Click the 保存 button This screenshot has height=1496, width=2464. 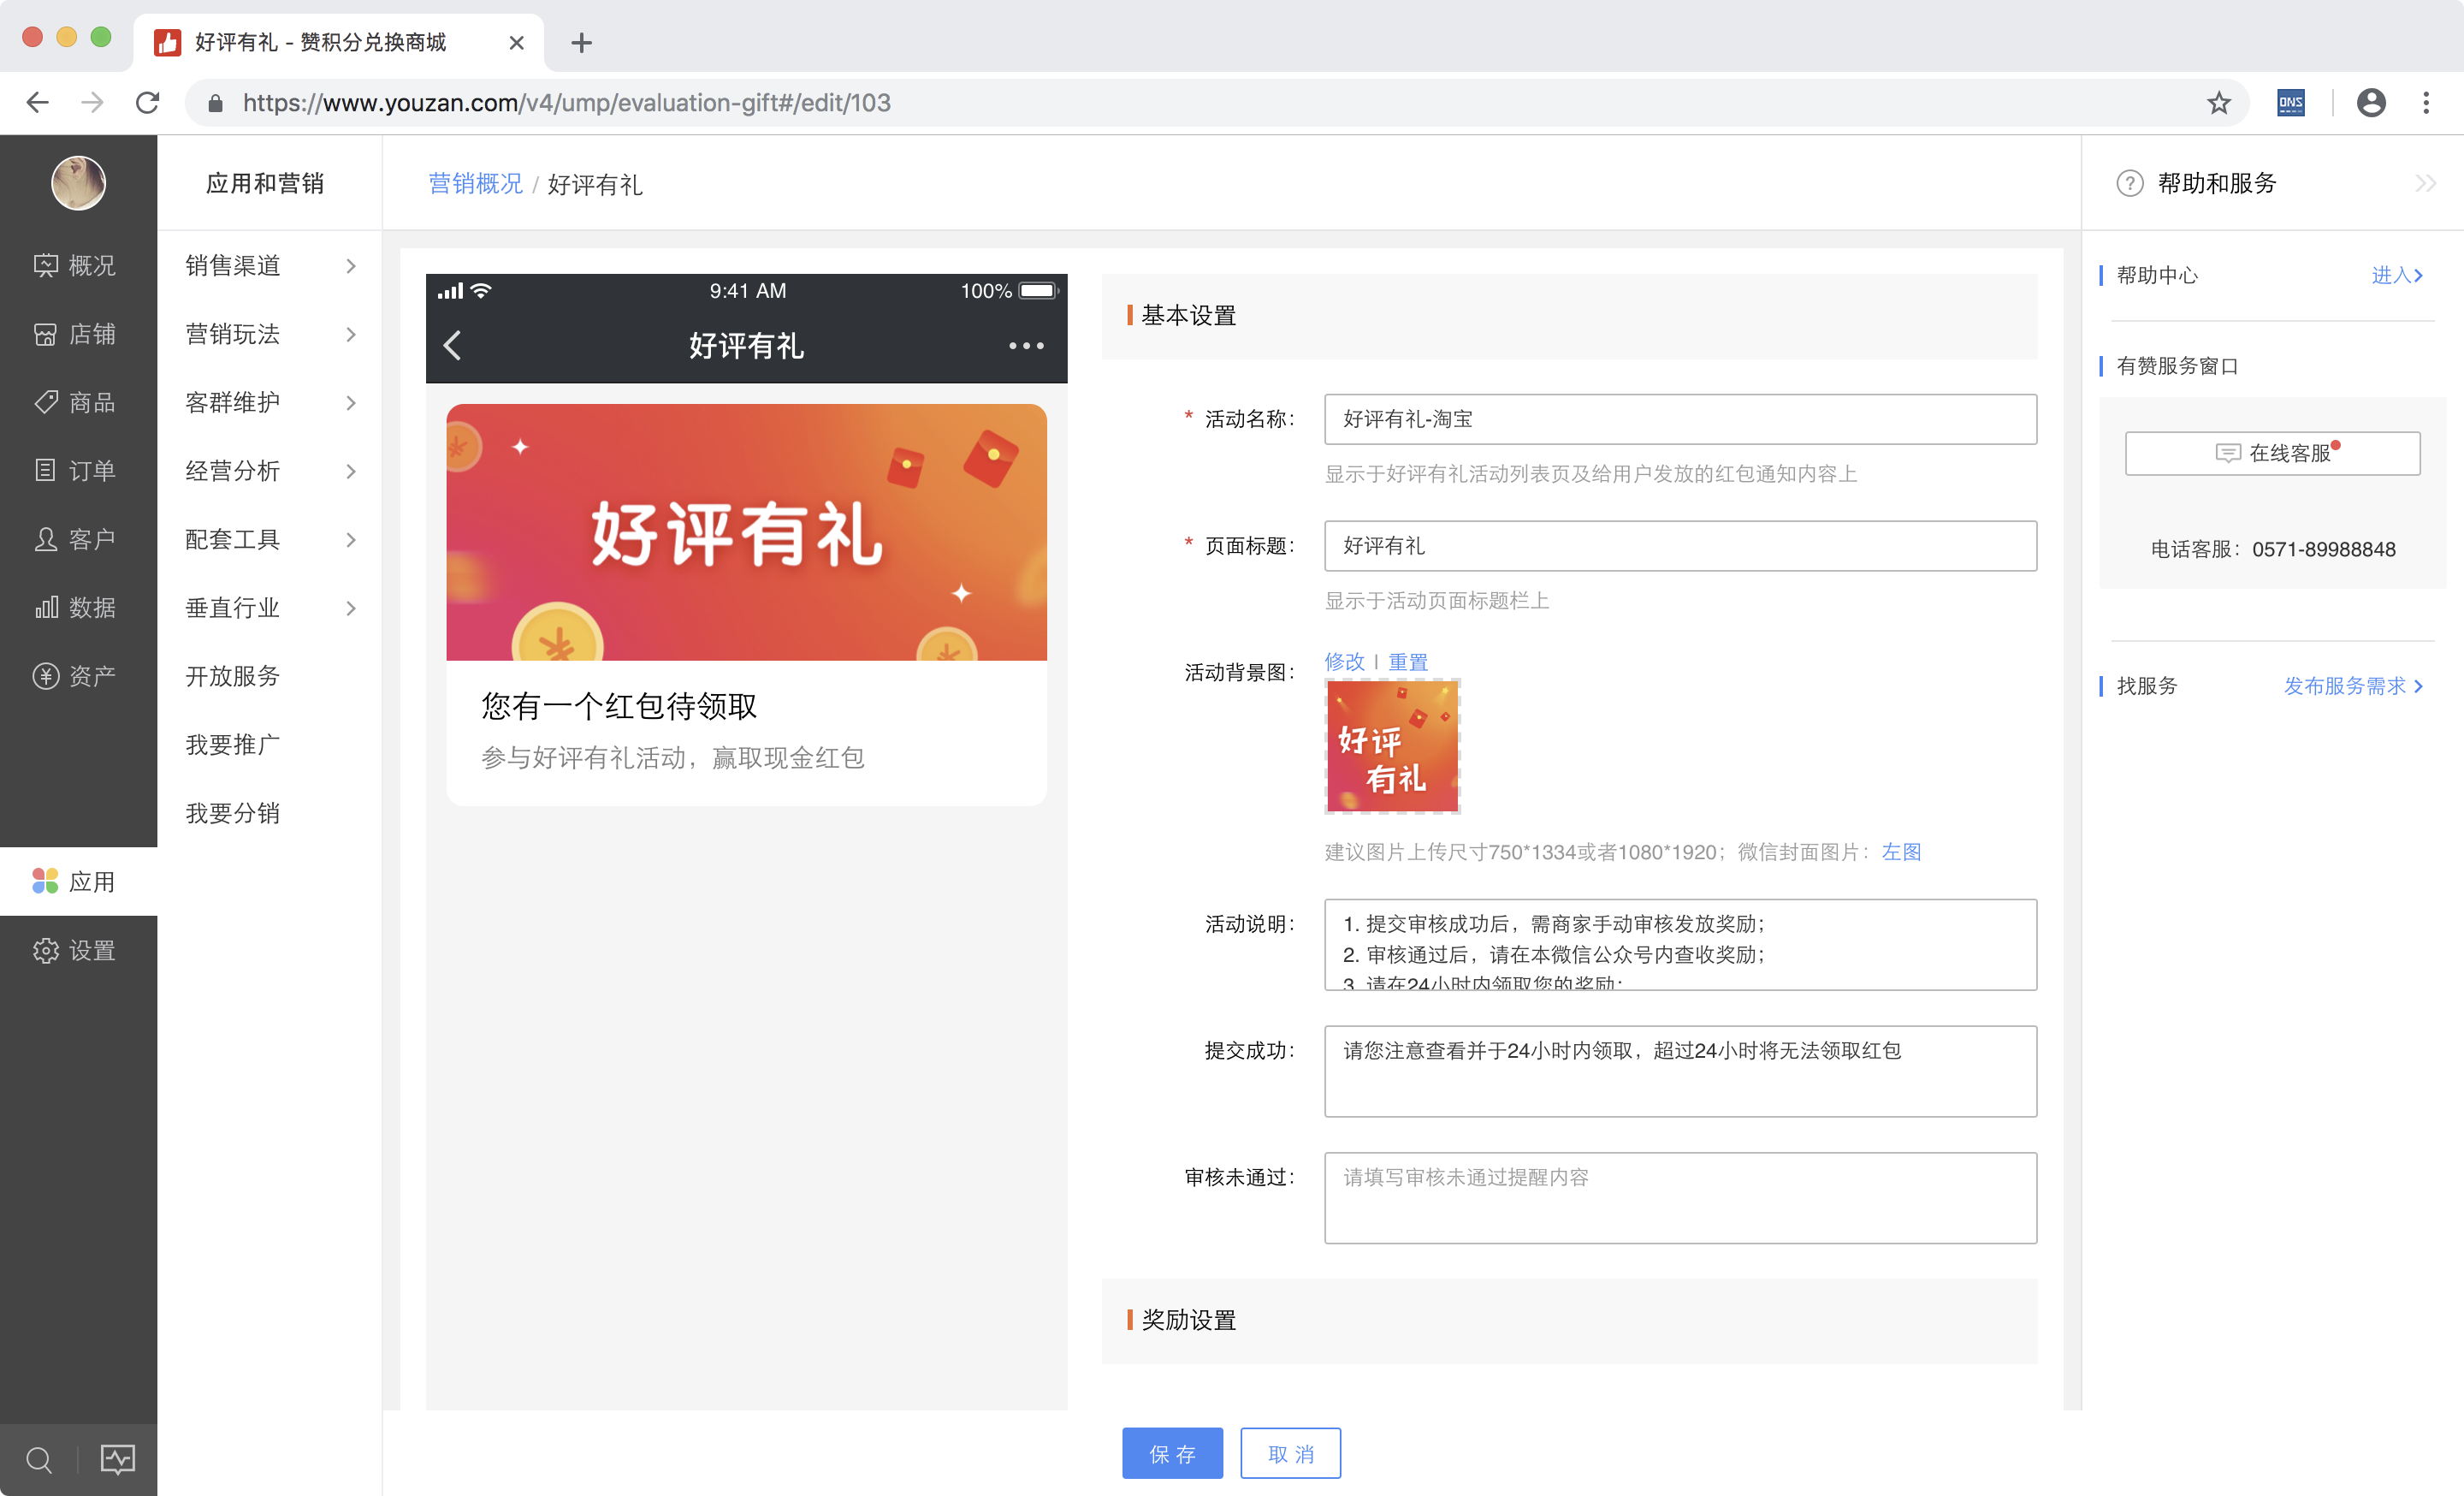1172,1454
